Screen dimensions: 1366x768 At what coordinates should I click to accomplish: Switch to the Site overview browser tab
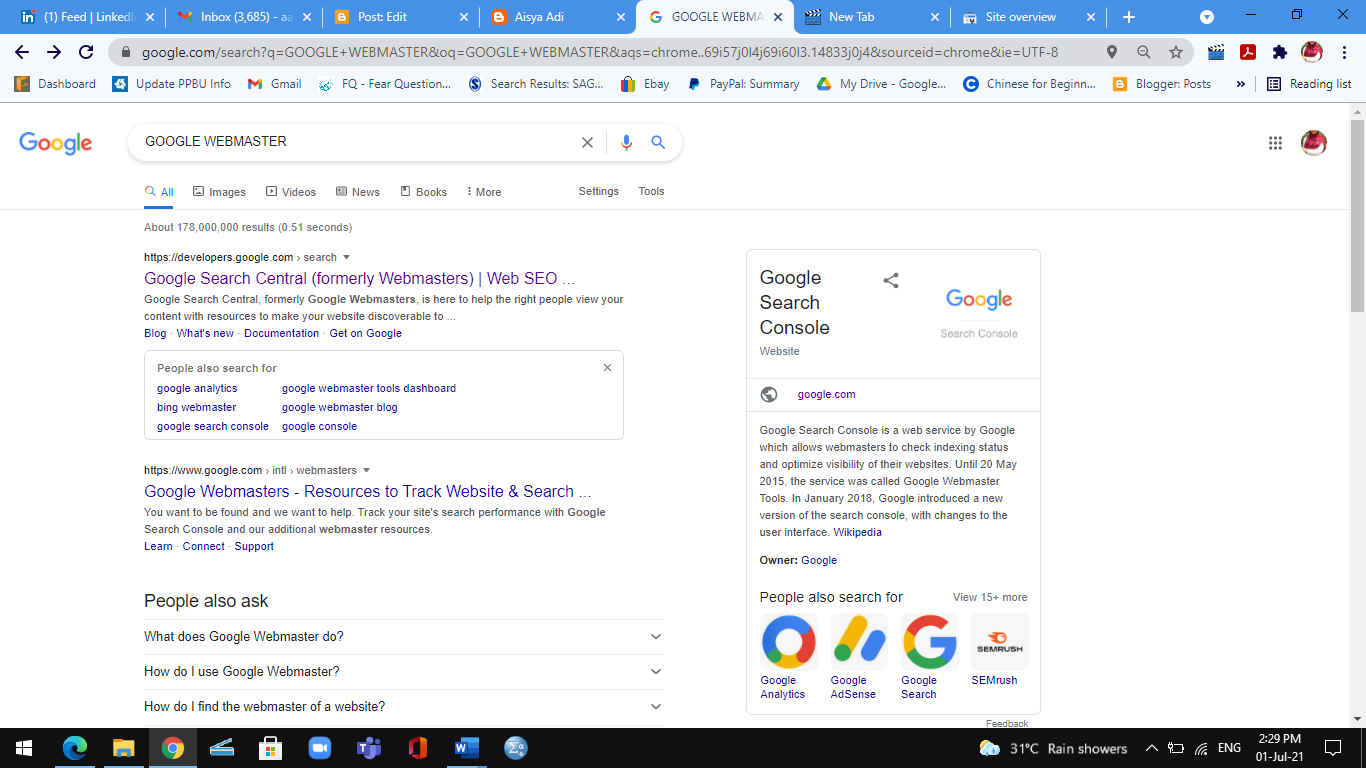(1027, 17)
